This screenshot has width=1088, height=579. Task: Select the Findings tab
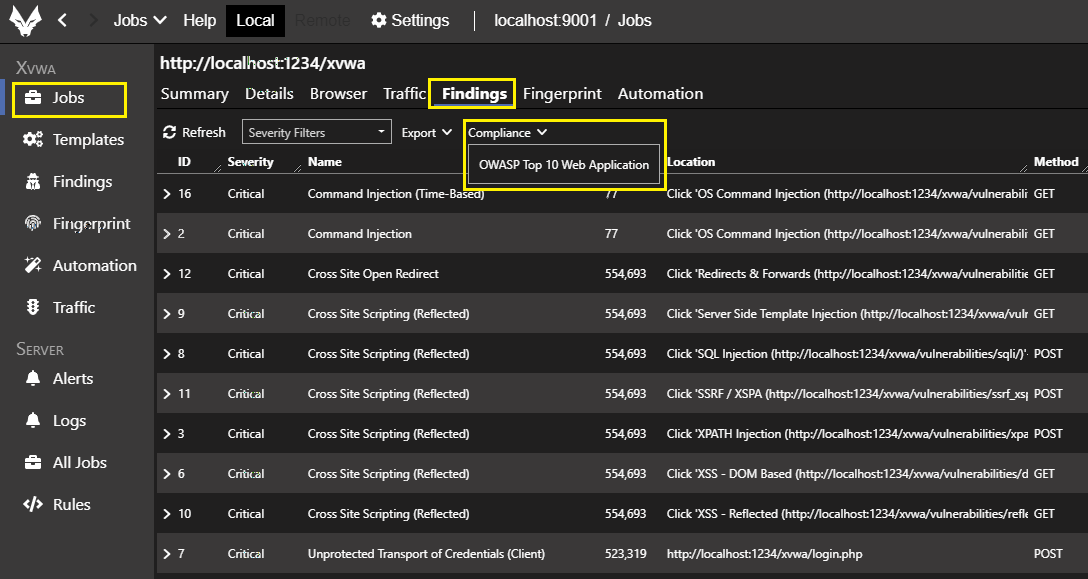point(475,94)
